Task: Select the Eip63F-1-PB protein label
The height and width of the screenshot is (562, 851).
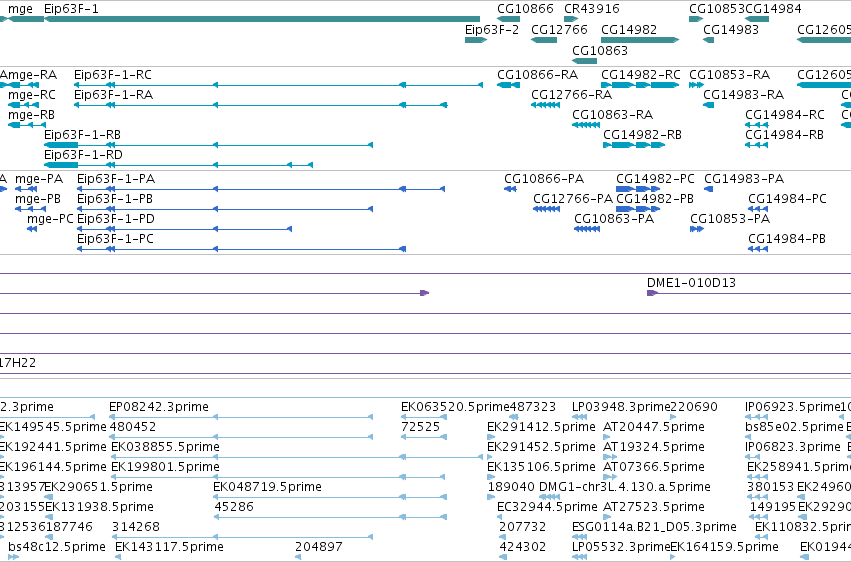Action: (115, 199)
